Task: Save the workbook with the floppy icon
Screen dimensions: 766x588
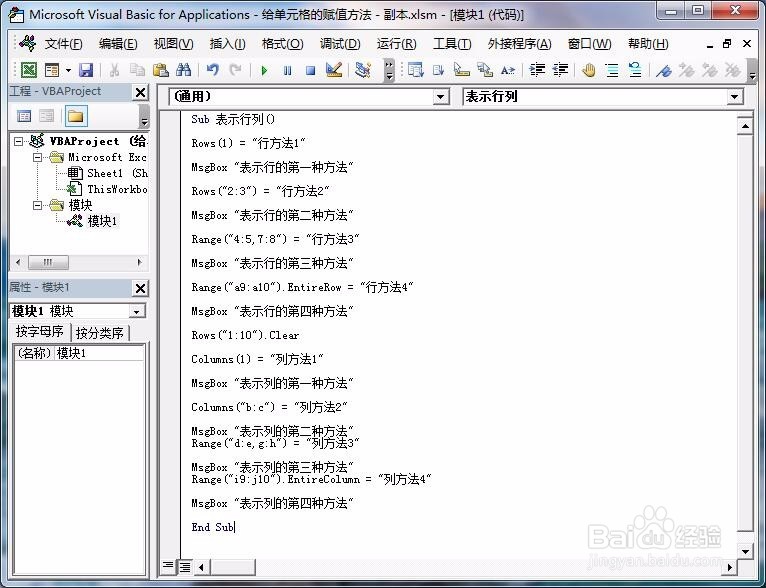Action: pos(86,70)
